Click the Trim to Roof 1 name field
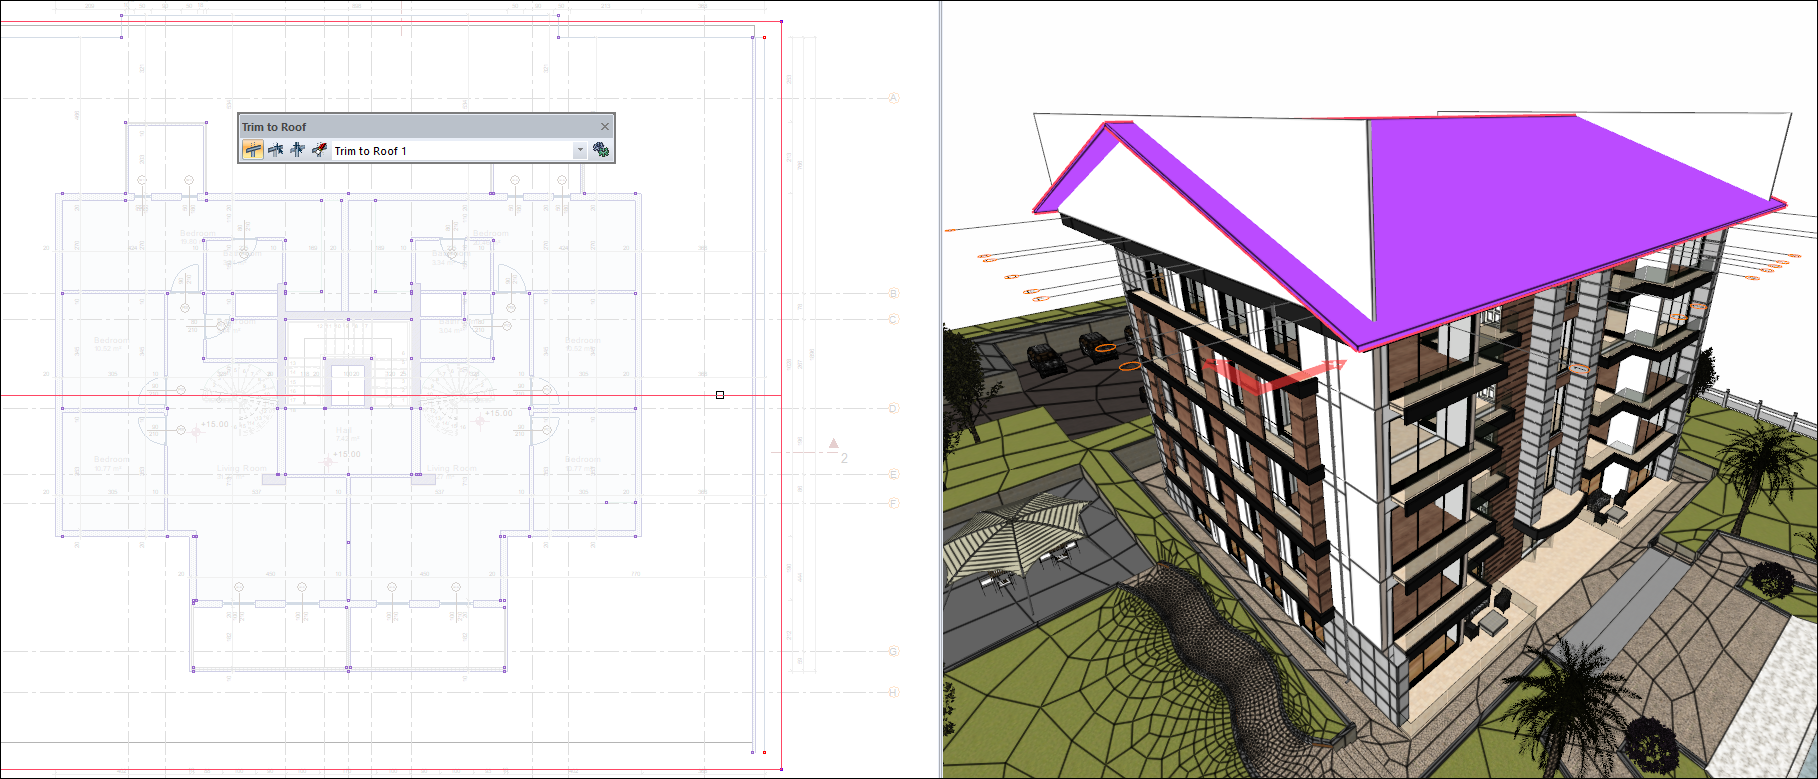This screenshot has width=1818, height=779. click(450, 151)
